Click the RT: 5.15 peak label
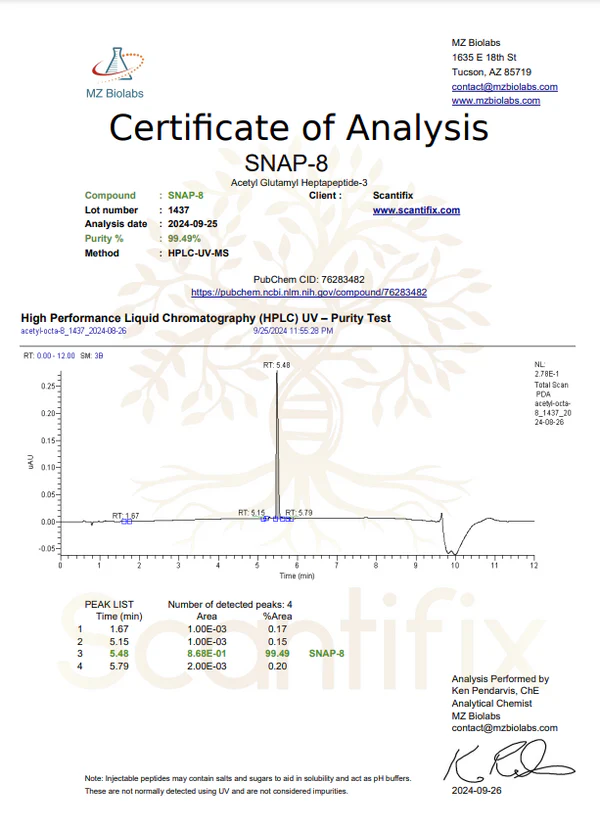This screenshot has width=600, height=829. pyautogui.click(x=251, y=512)
